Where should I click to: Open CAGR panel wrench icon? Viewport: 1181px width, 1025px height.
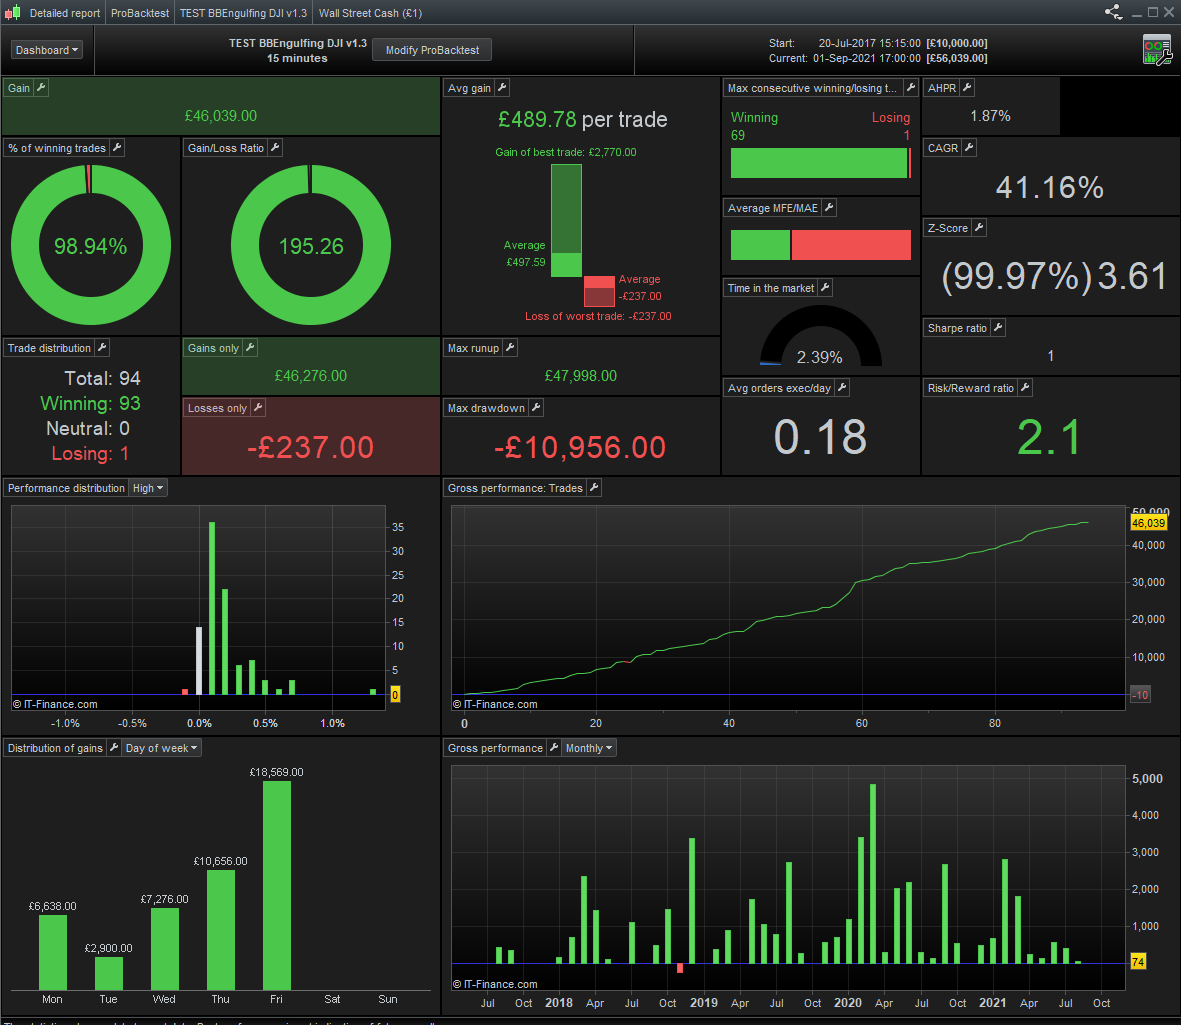pyautogui.click(x=969, y=148)
